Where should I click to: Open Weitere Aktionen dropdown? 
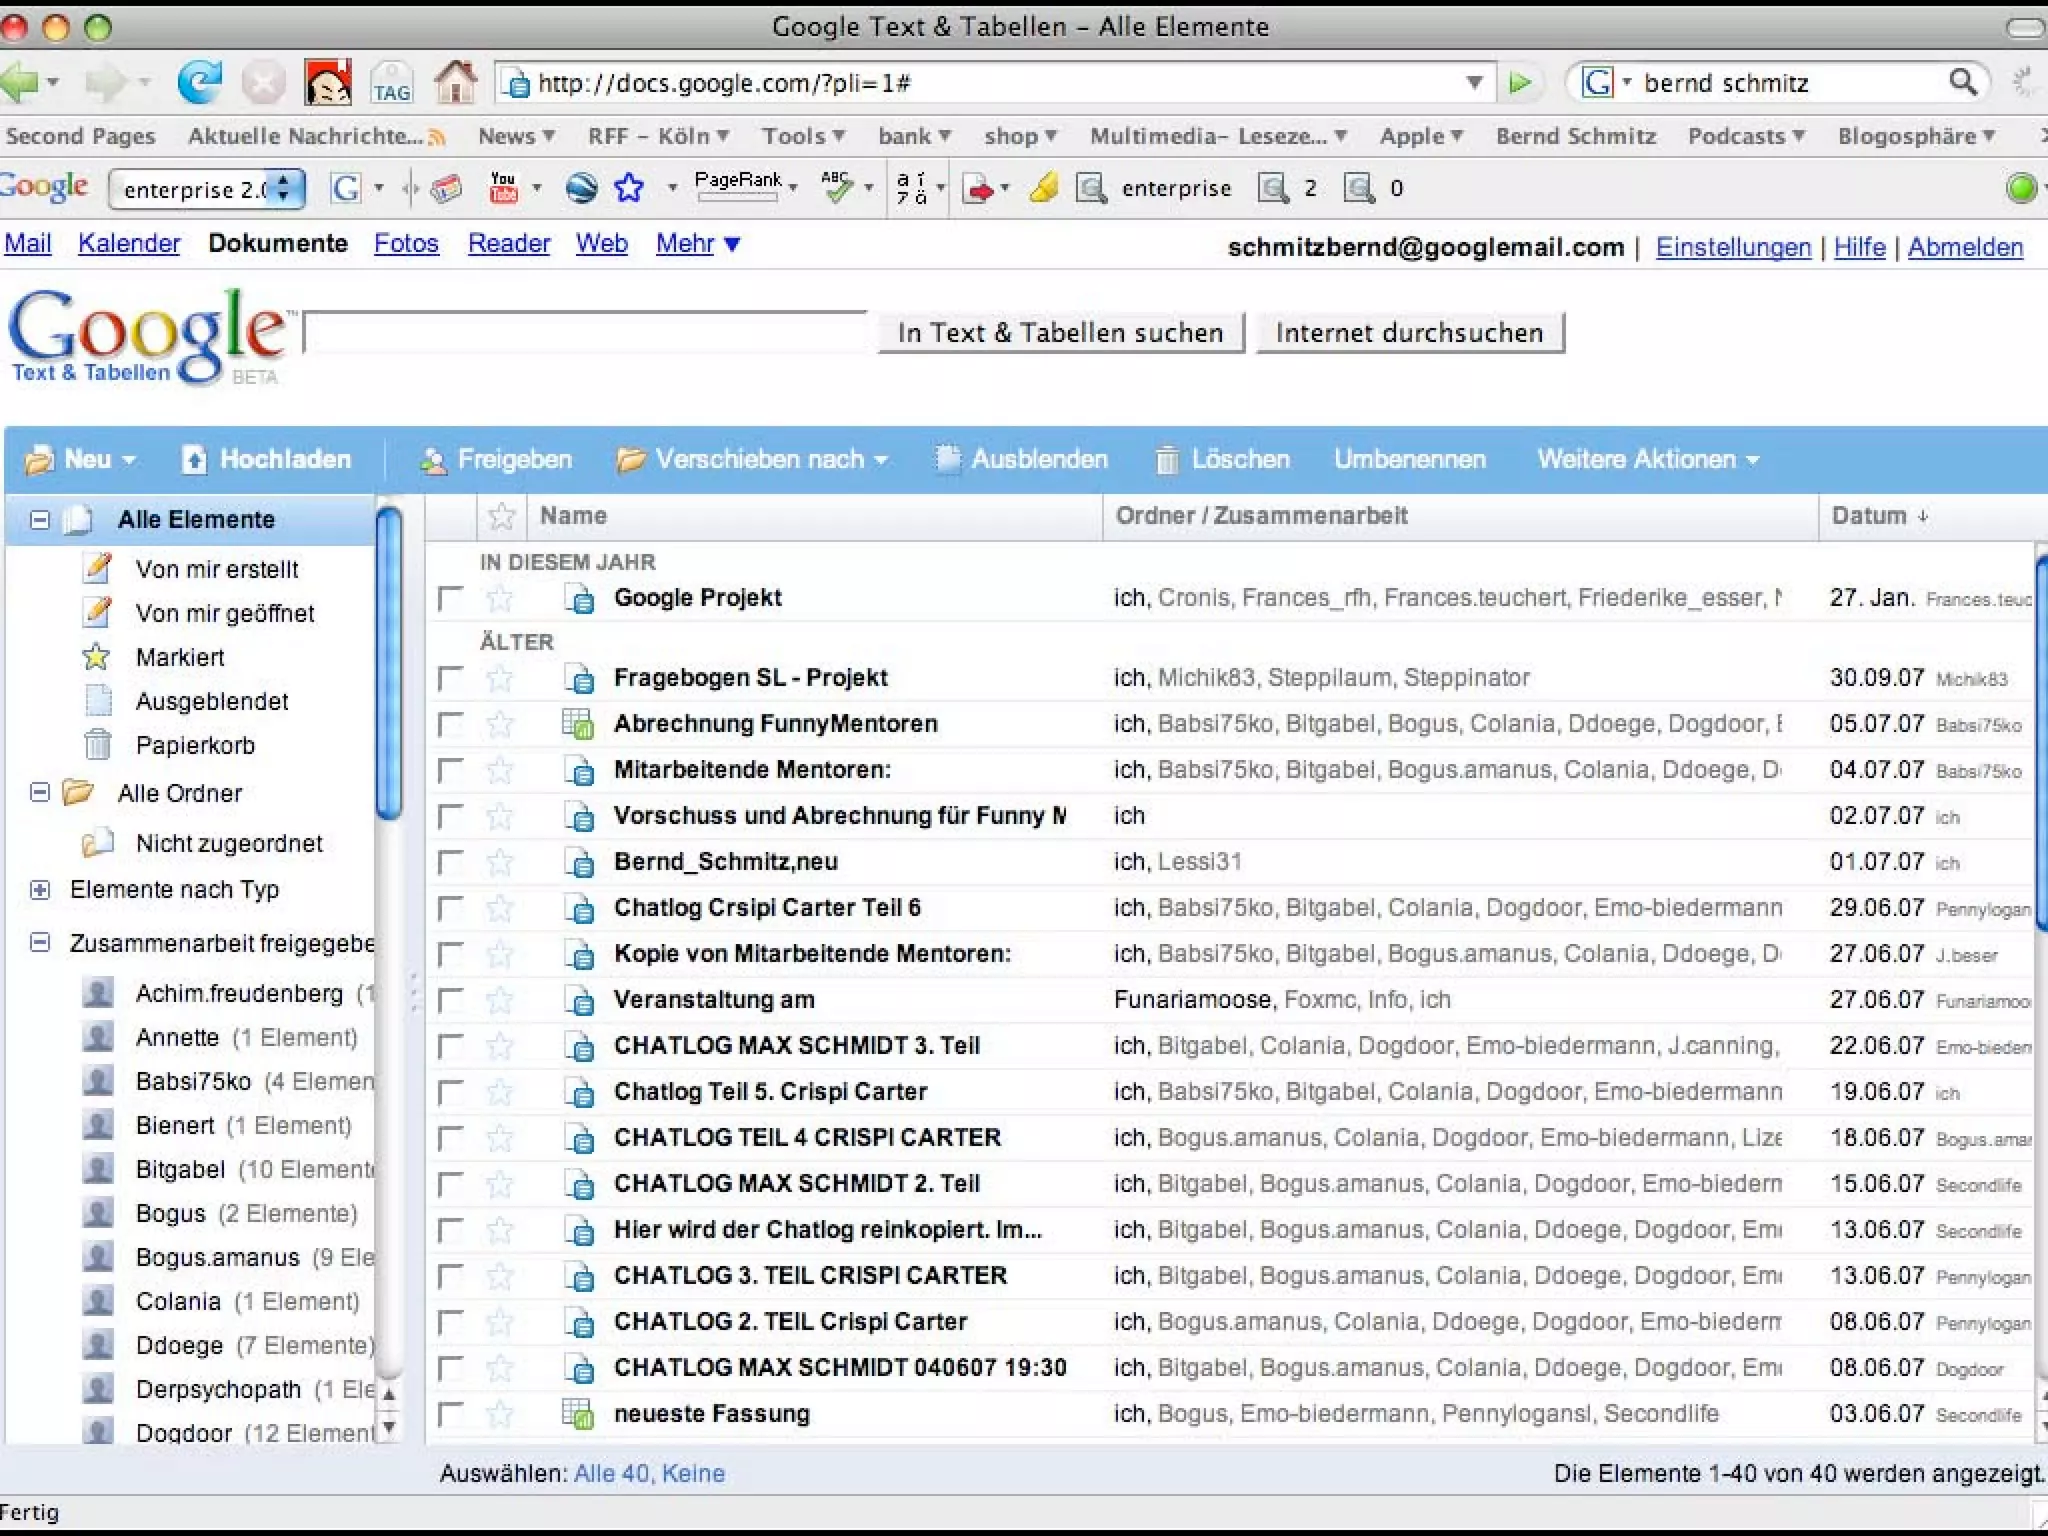(1647, 459)
